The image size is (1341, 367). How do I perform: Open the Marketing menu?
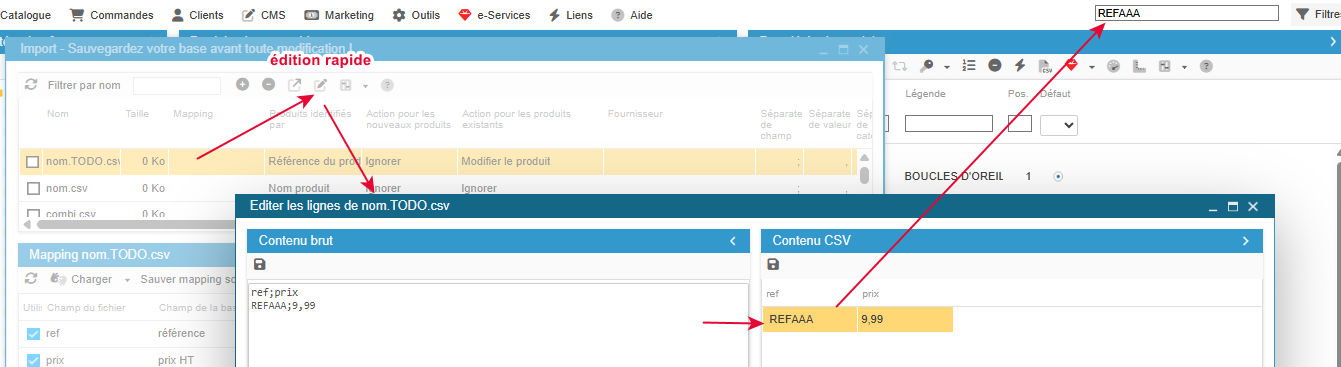(x=339, y=15)
